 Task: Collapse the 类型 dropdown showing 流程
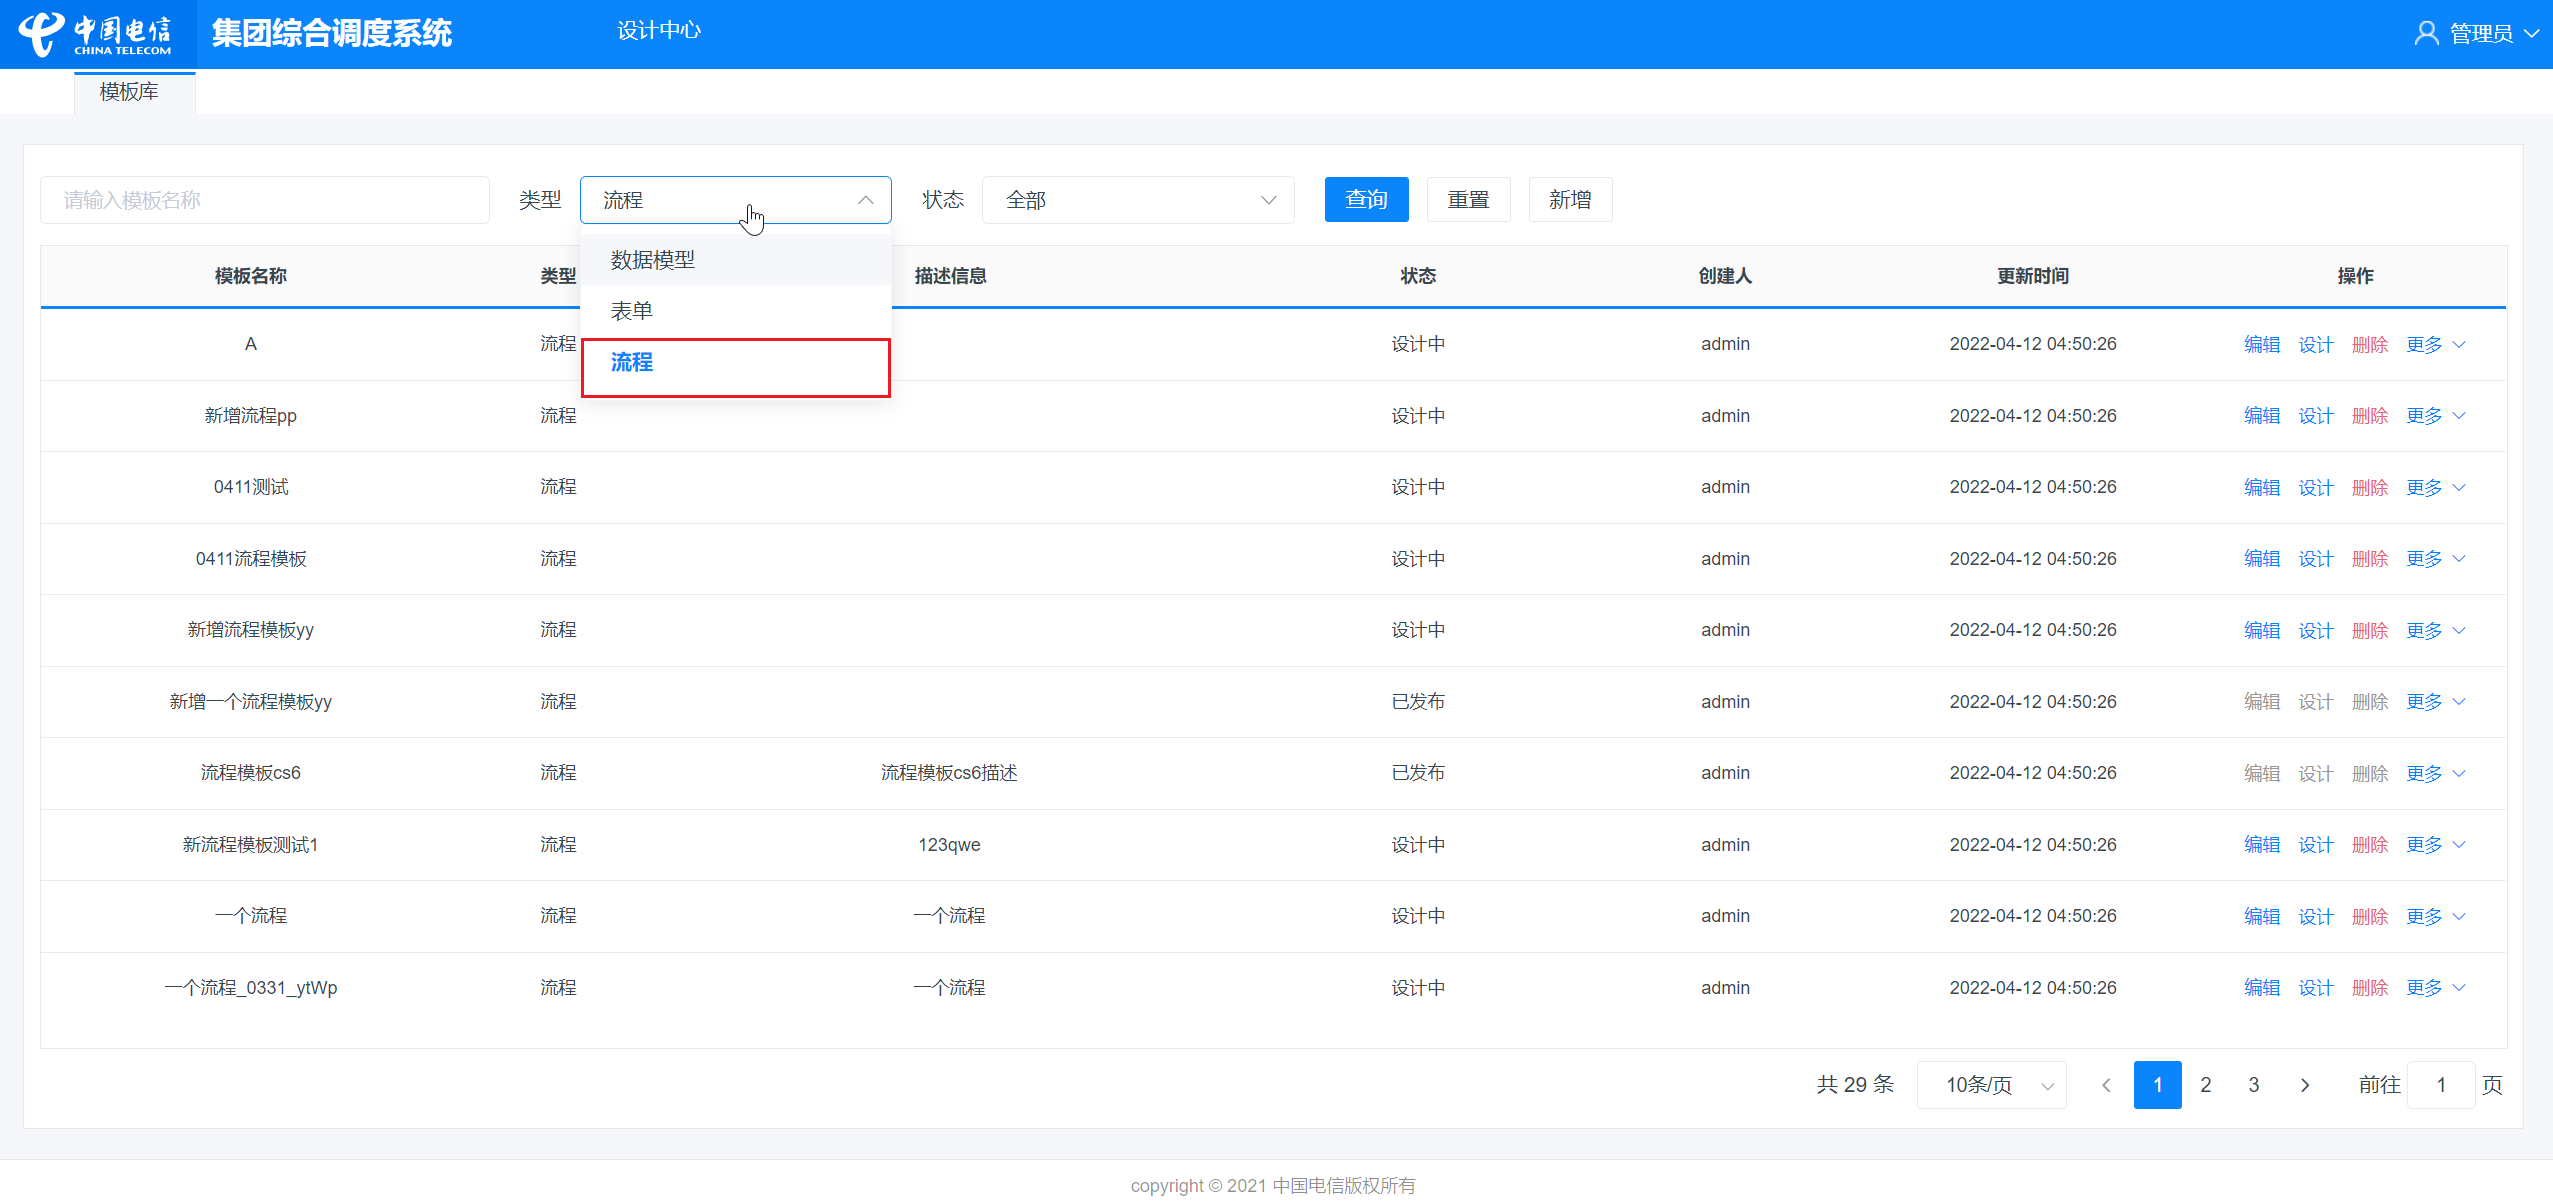point(735,200)
